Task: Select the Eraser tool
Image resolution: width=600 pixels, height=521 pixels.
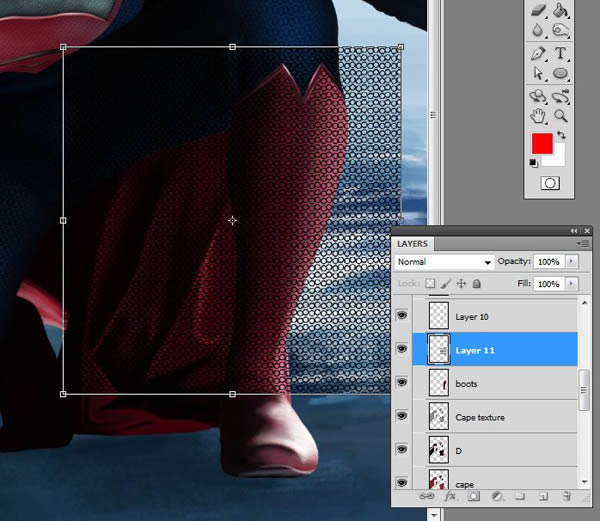Action: [538, 10]
